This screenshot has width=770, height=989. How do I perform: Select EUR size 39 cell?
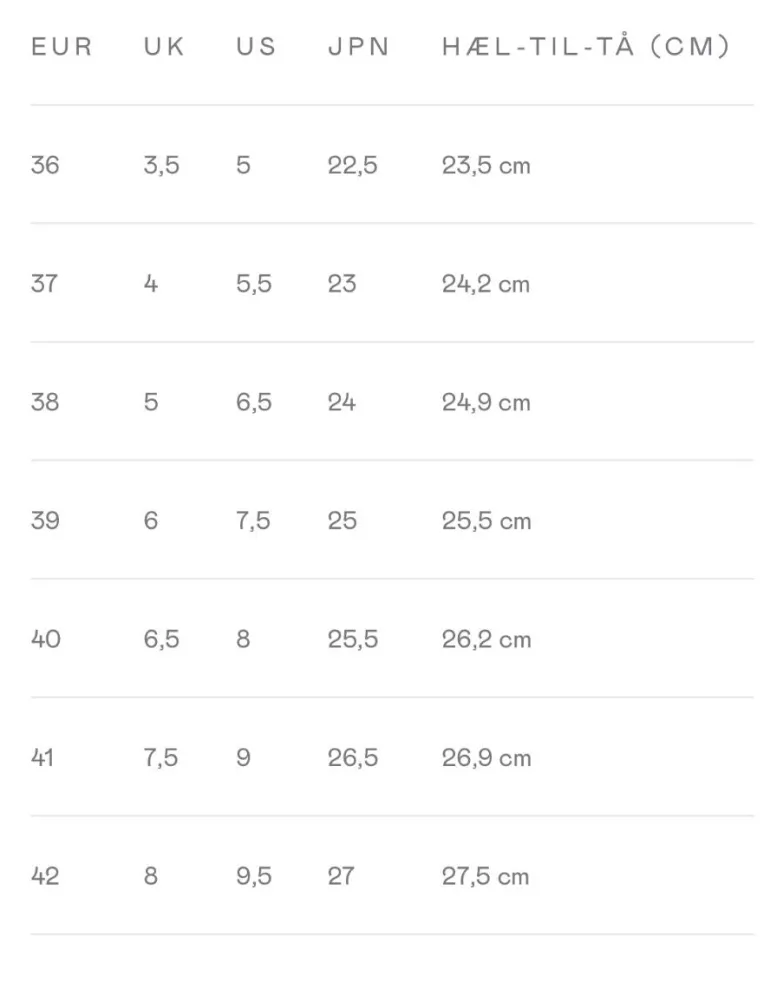45,521
